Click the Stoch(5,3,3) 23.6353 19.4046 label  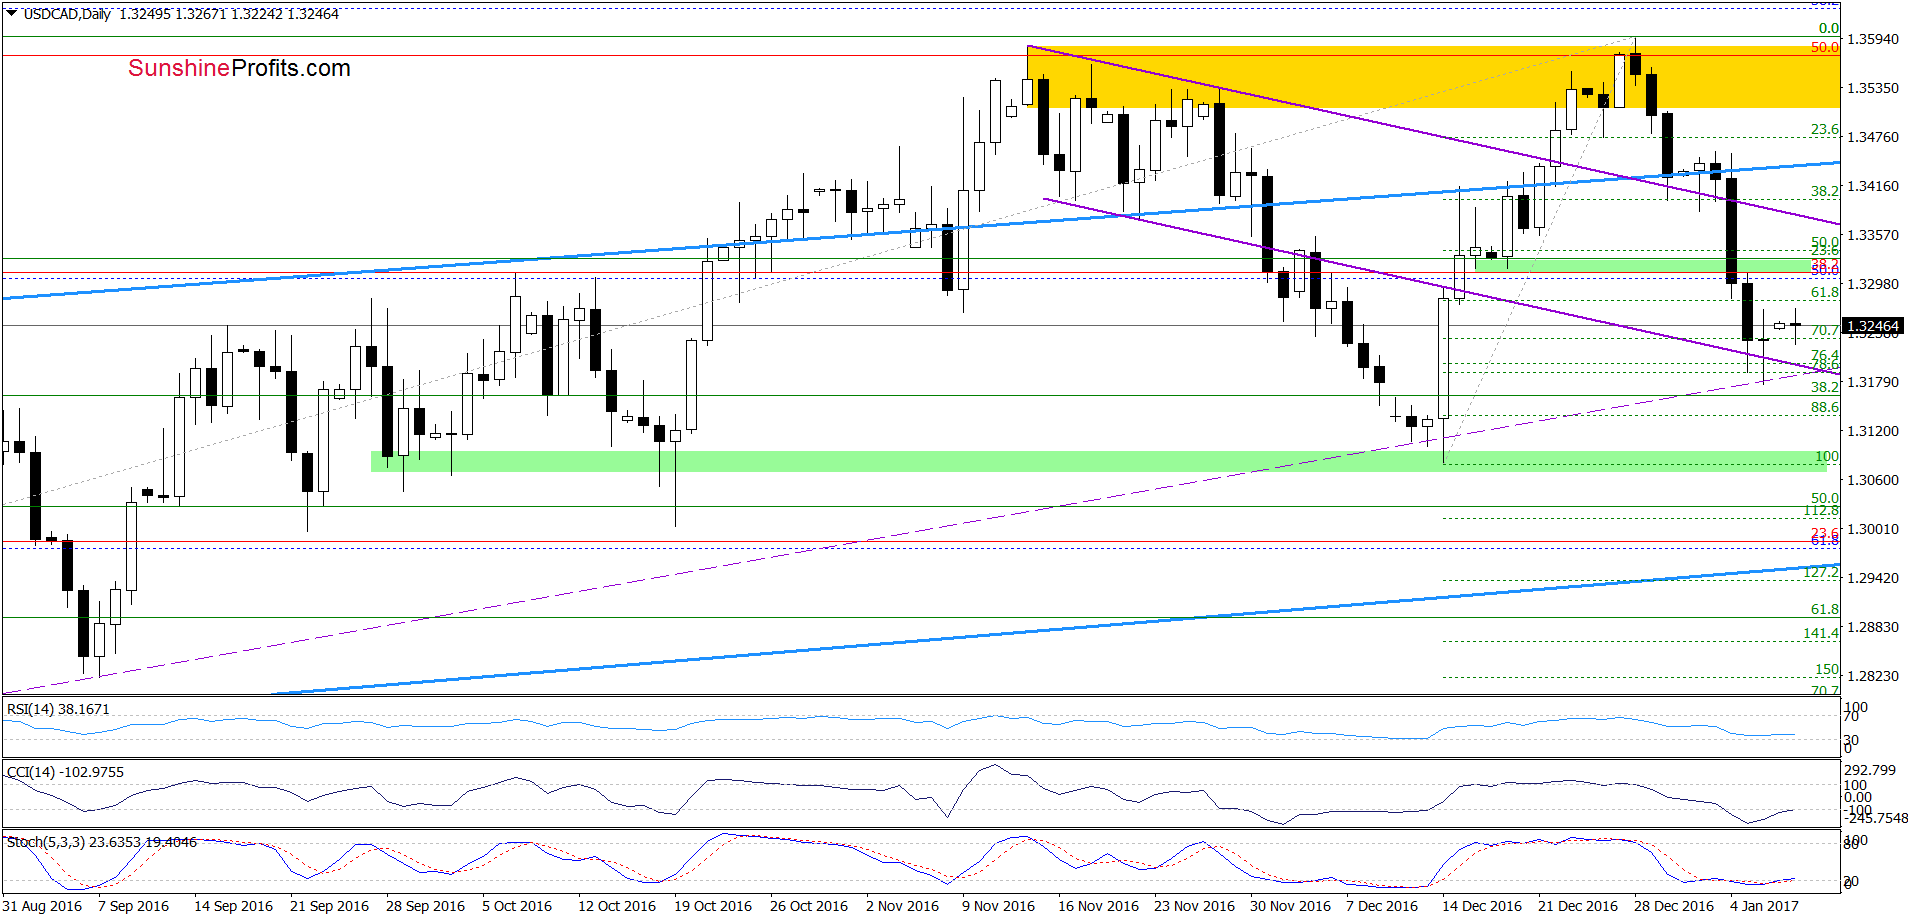click(102, 842)
